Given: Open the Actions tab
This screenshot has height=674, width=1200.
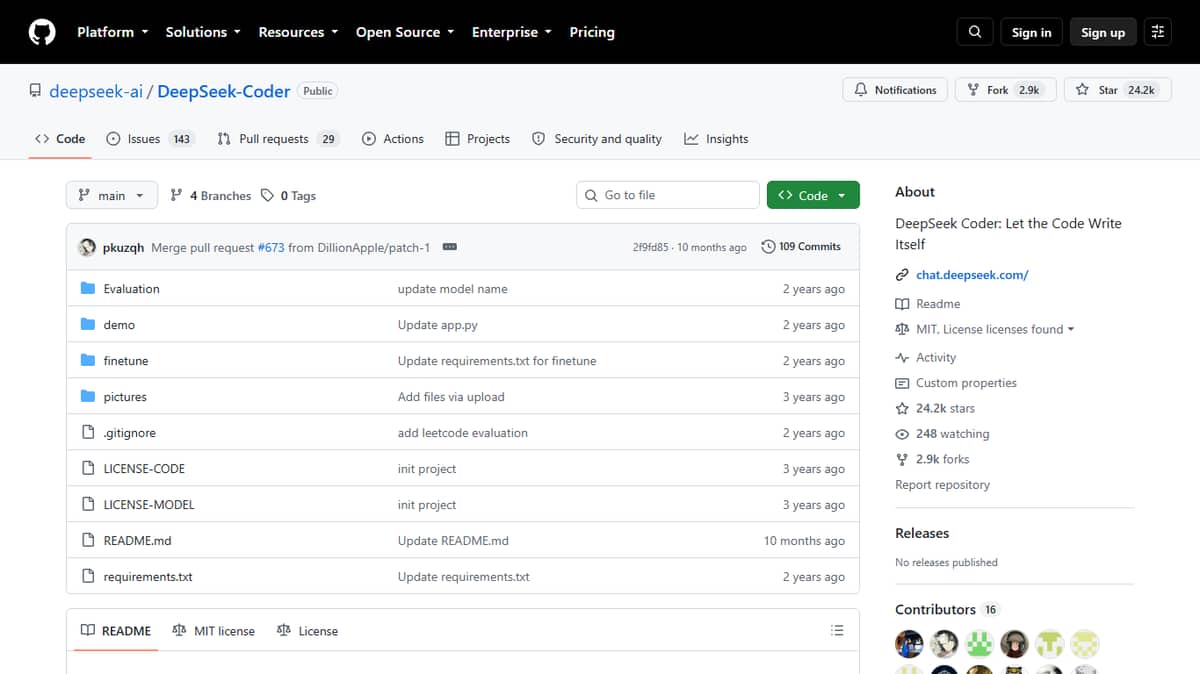Looking at the screenshot, I should [393, 139].
